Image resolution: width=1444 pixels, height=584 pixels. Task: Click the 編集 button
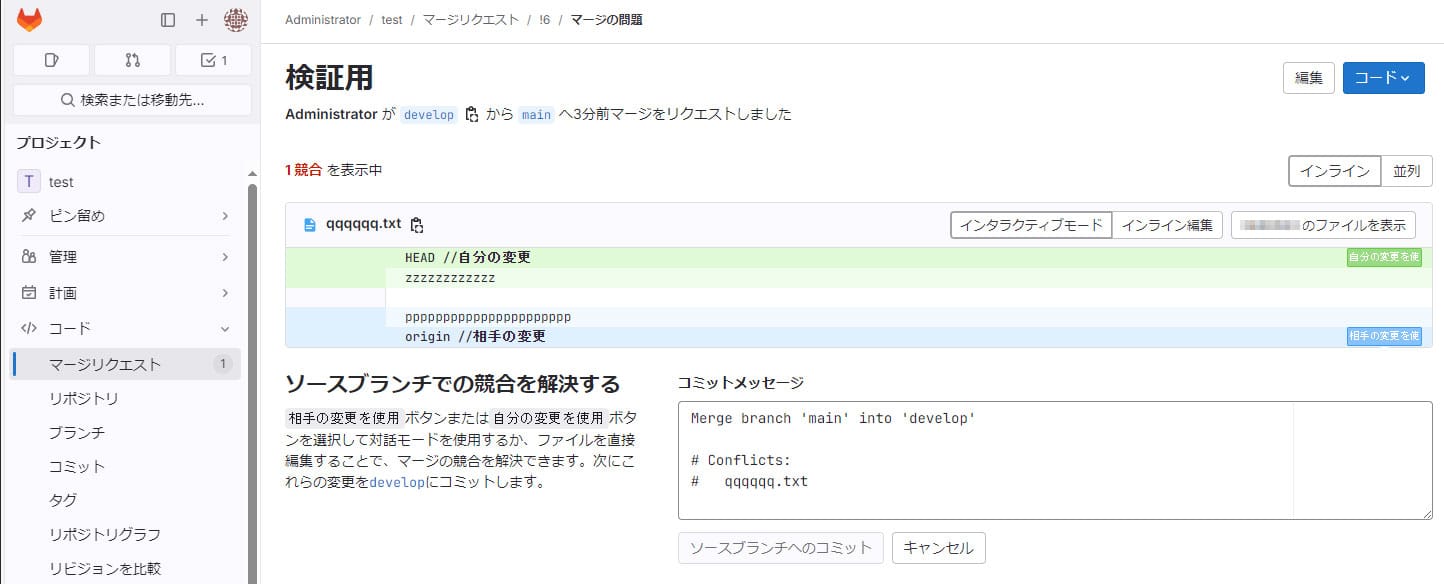click(1308, 78)
